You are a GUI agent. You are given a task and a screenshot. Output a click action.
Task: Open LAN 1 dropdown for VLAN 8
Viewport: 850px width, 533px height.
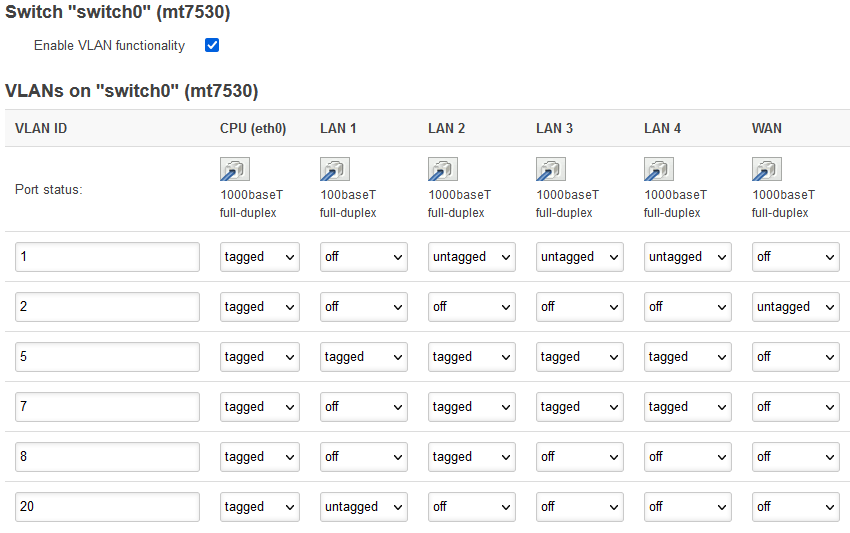click(x=364, y=457)
